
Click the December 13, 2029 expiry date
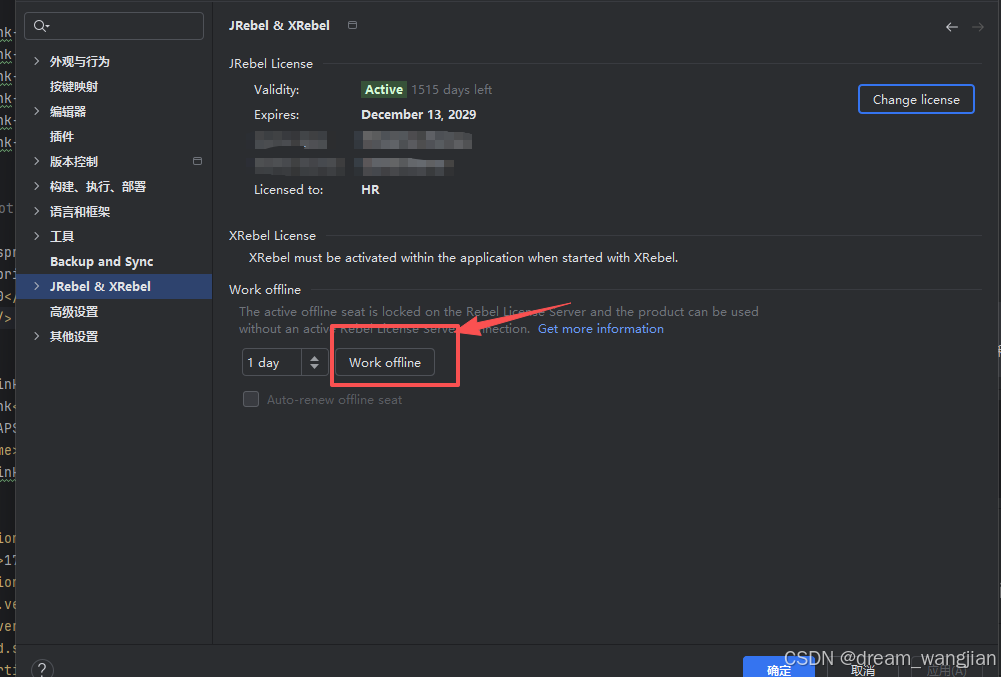tap(419, 114)
